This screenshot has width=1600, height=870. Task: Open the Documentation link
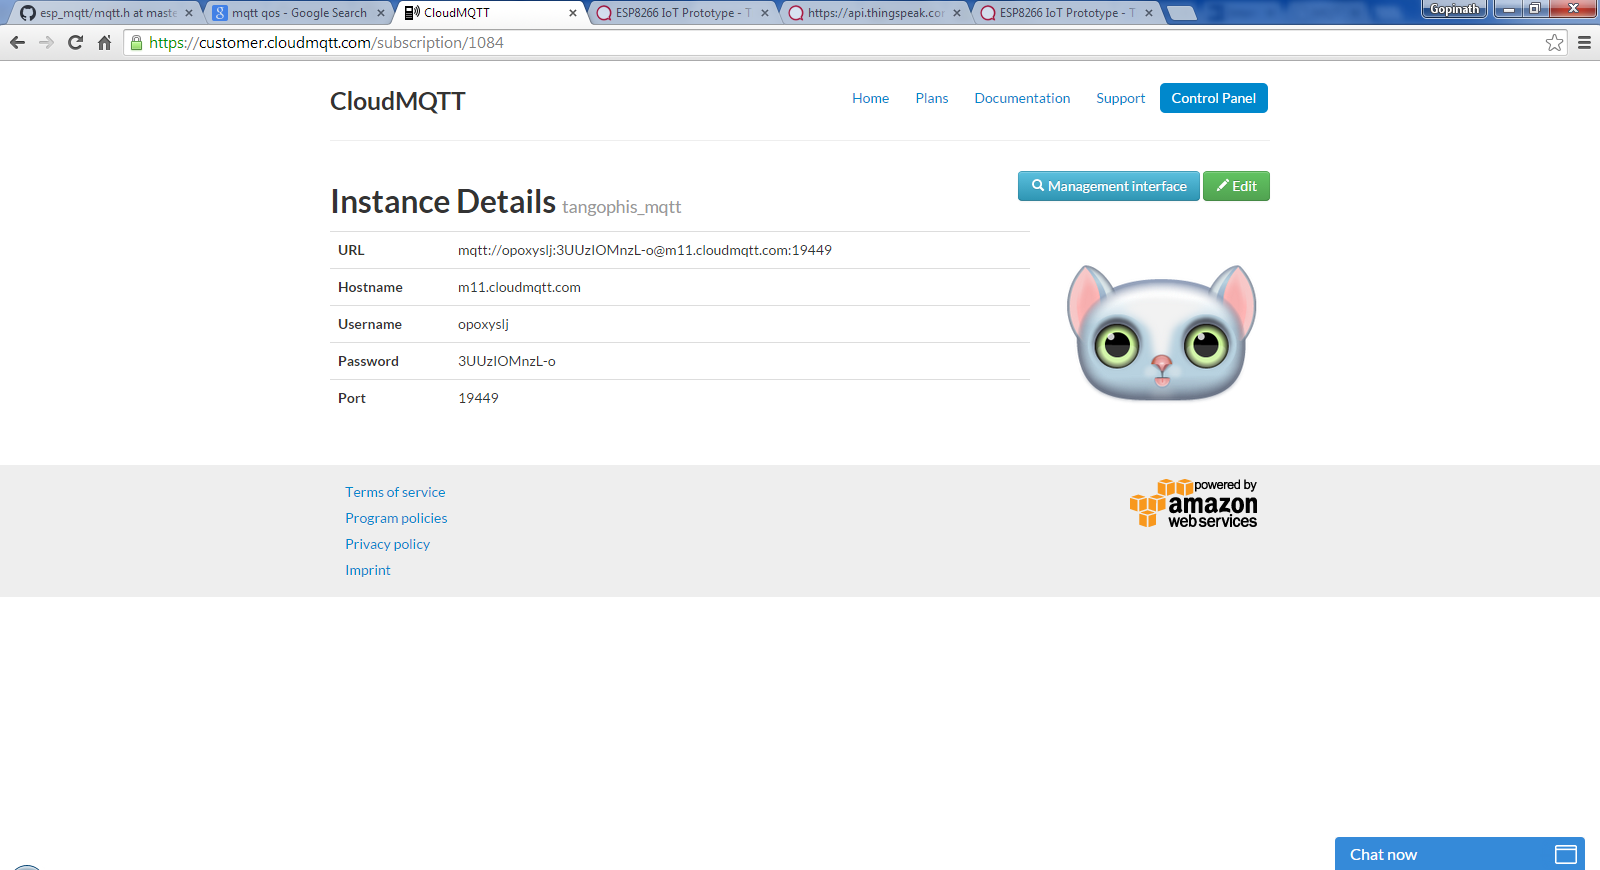click(x=1022, y=98)
